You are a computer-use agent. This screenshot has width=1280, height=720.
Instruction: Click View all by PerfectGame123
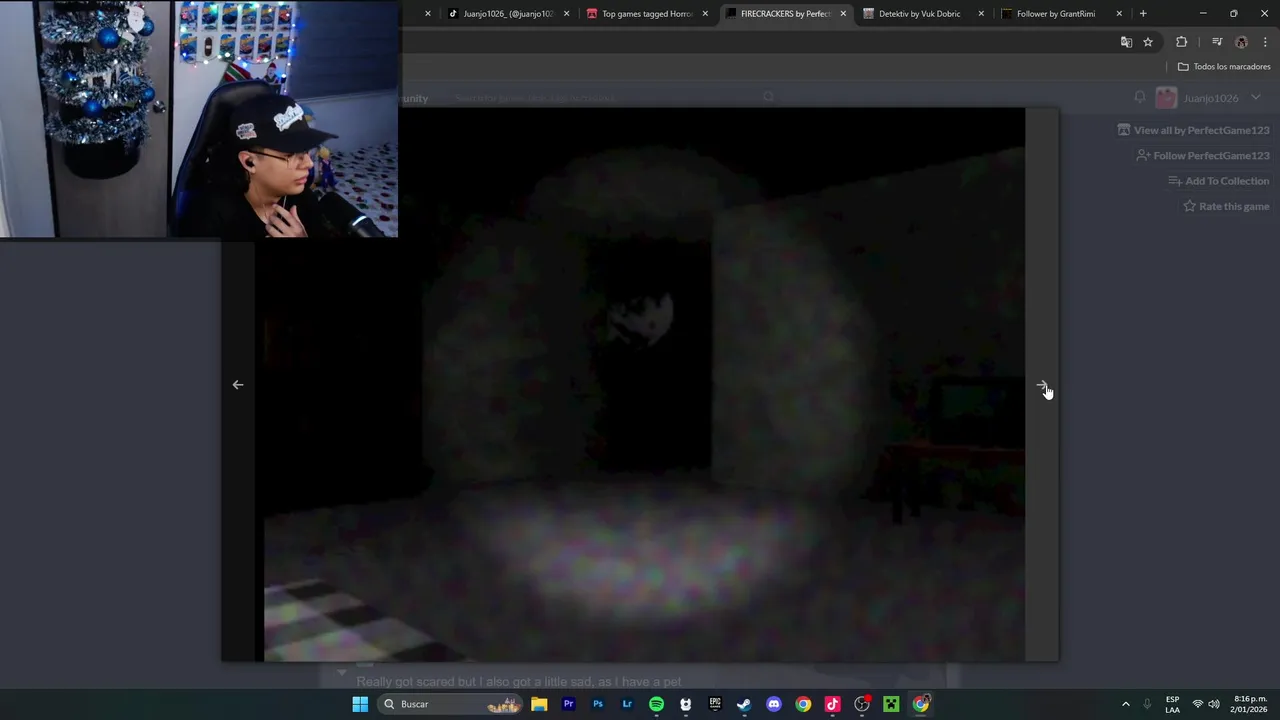pyautogui.click(x=1193, y=130)
